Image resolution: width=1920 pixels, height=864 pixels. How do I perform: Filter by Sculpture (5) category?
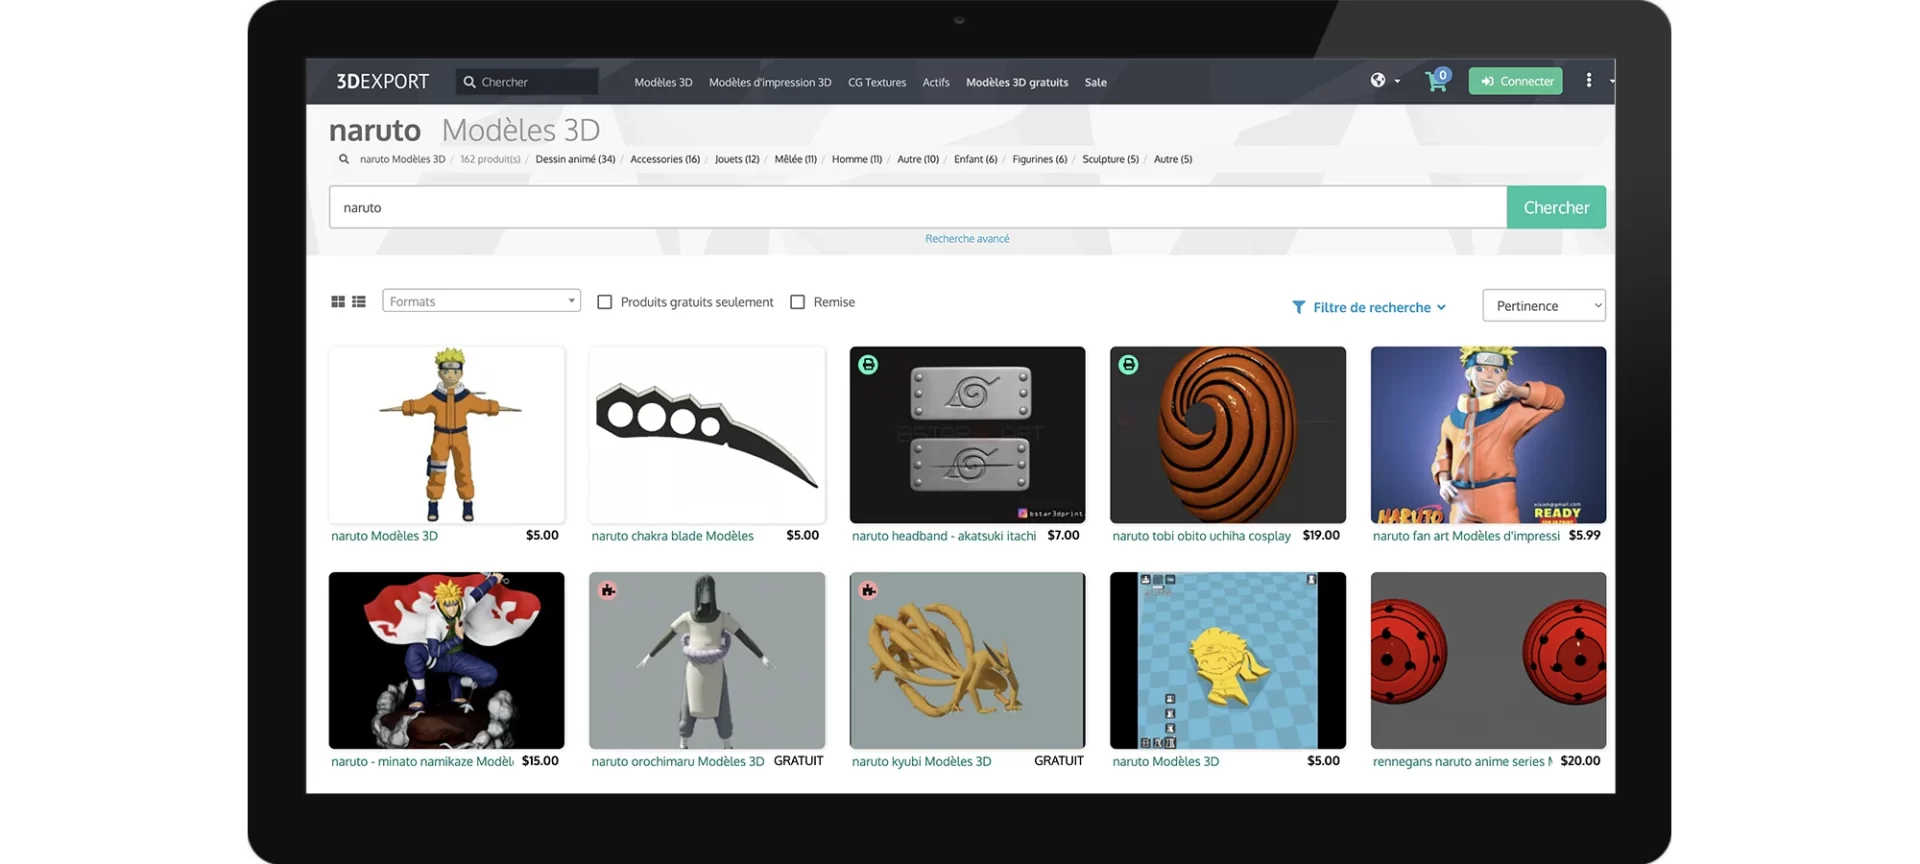[x=1110, y=159]
